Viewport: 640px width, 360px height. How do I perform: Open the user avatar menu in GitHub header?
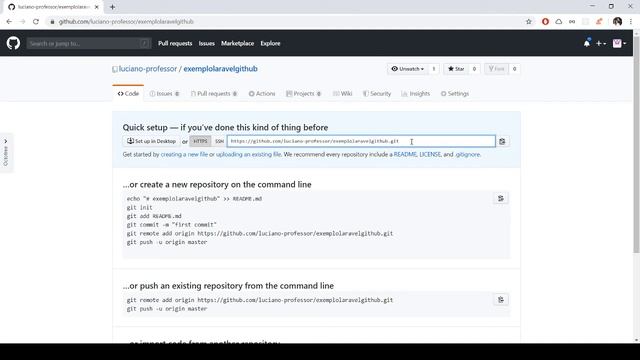click(619, 43)
